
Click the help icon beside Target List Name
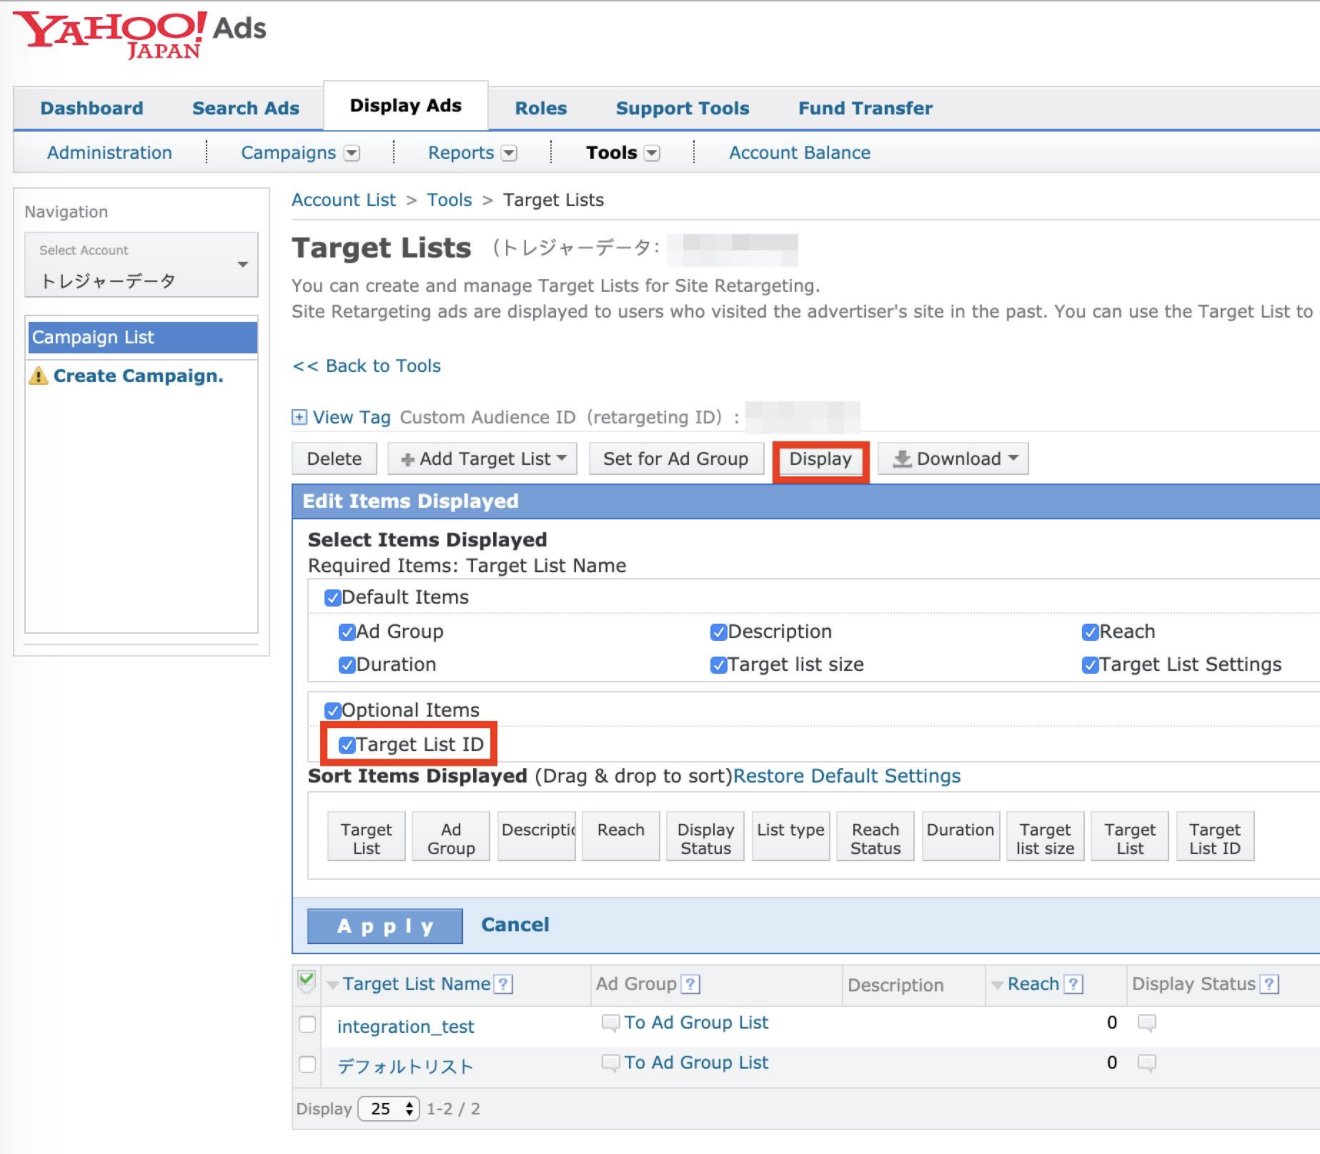(504, 984)
